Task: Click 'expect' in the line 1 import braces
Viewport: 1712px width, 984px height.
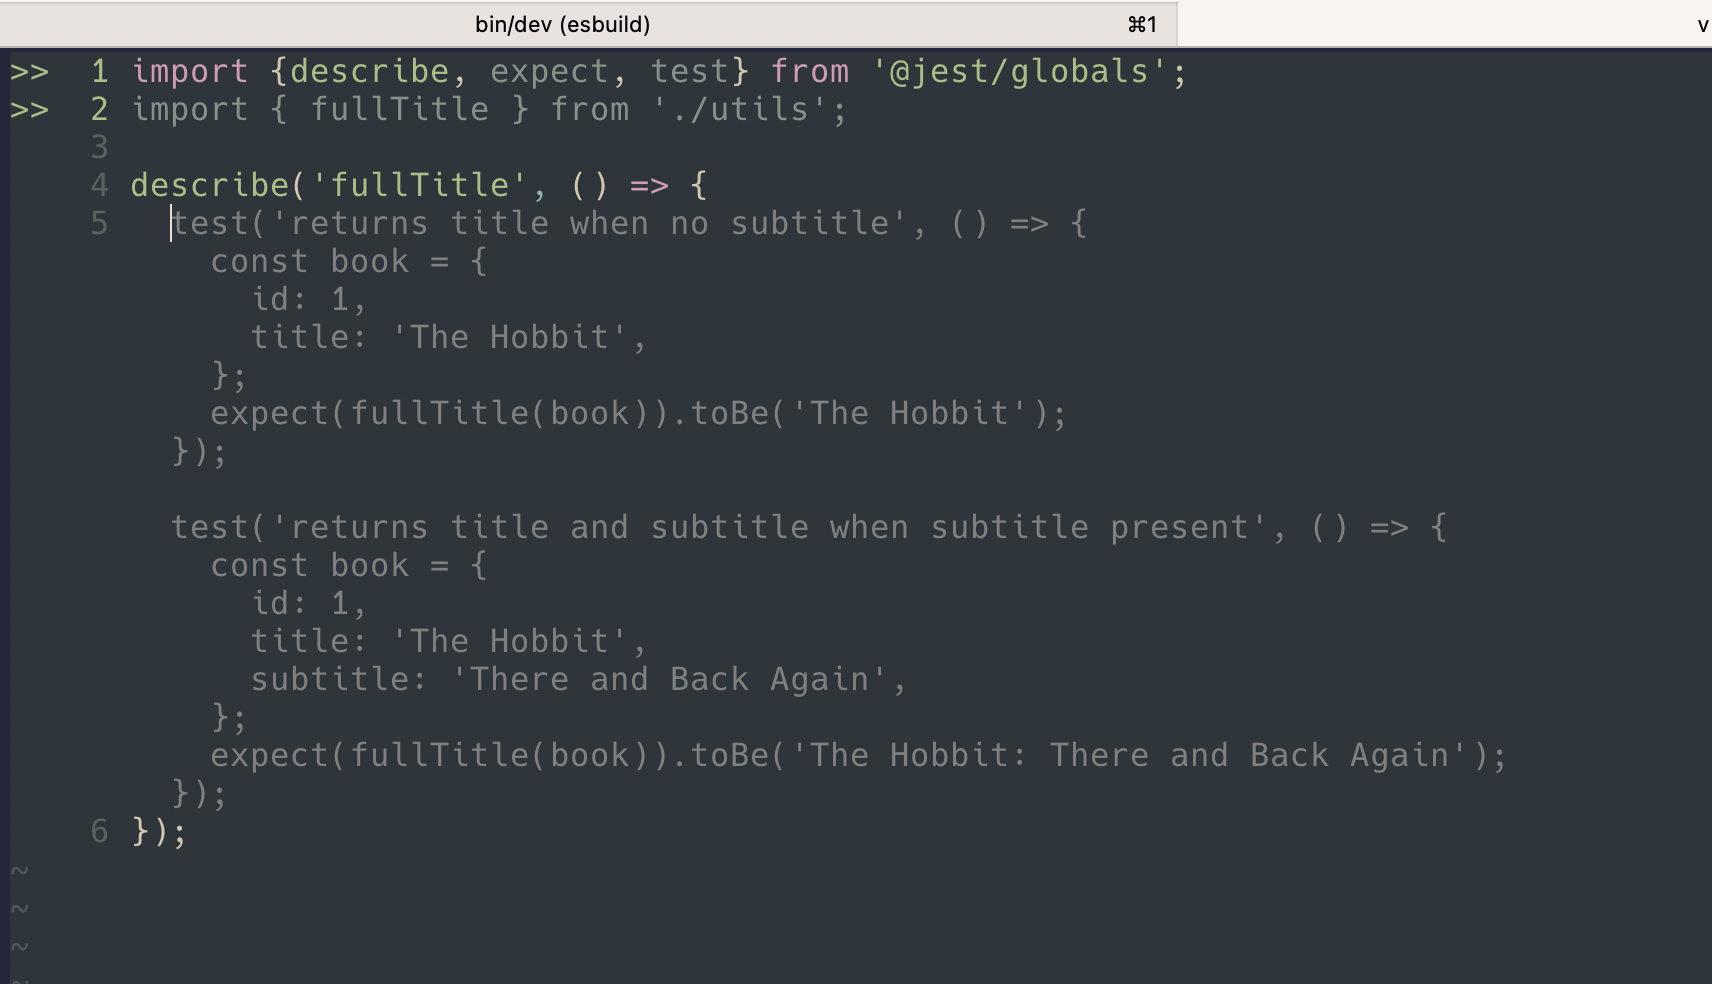Action: pyautogui.click(x=548, y=72)
